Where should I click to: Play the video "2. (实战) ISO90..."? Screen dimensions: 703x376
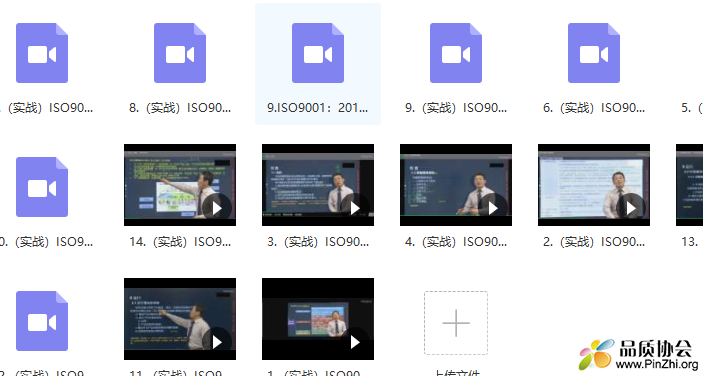631,208
